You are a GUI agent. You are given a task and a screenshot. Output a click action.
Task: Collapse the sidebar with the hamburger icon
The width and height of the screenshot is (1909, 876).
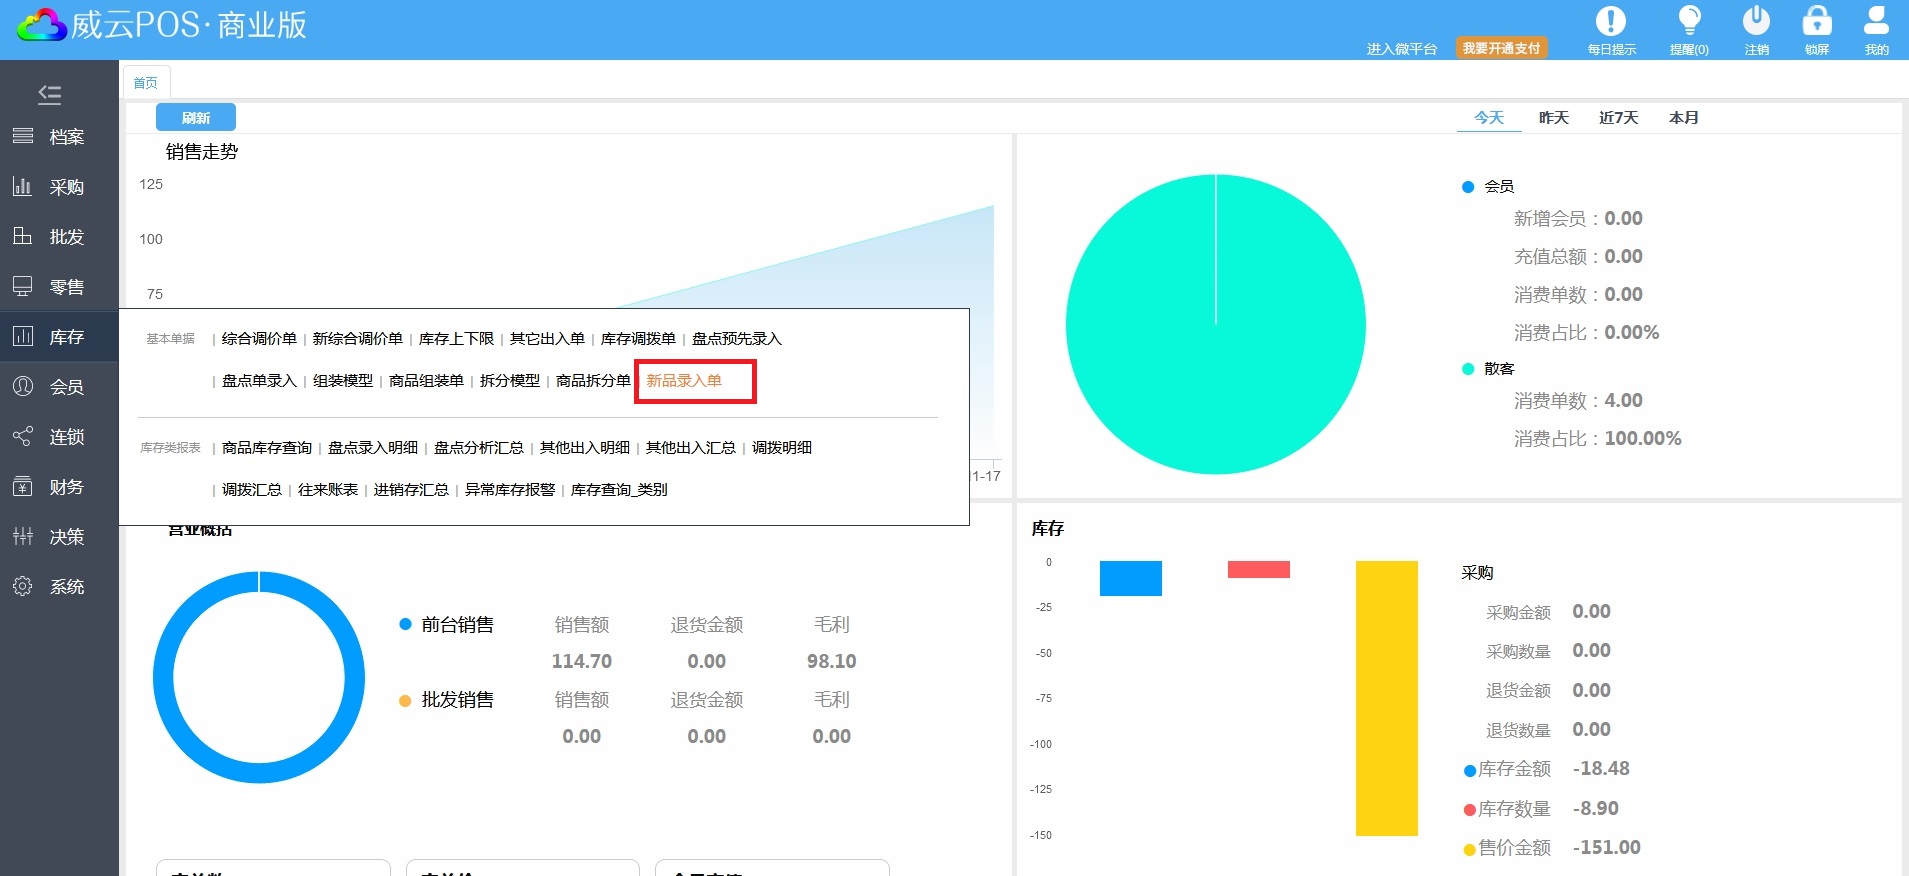pos(50,95)
